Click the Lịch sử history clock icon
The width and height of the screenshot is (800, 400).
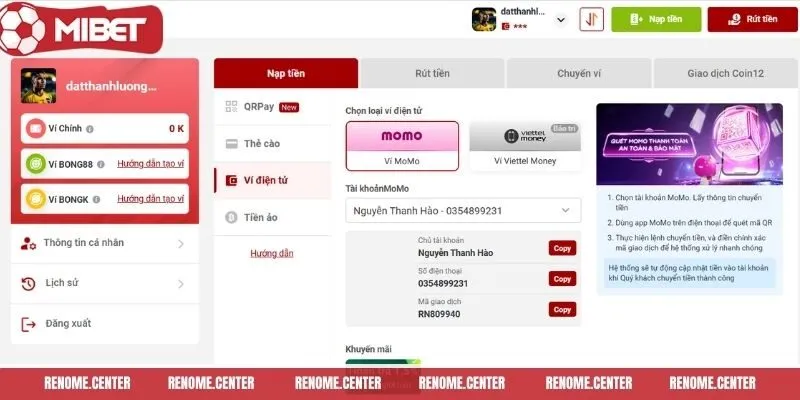[28, 284]
